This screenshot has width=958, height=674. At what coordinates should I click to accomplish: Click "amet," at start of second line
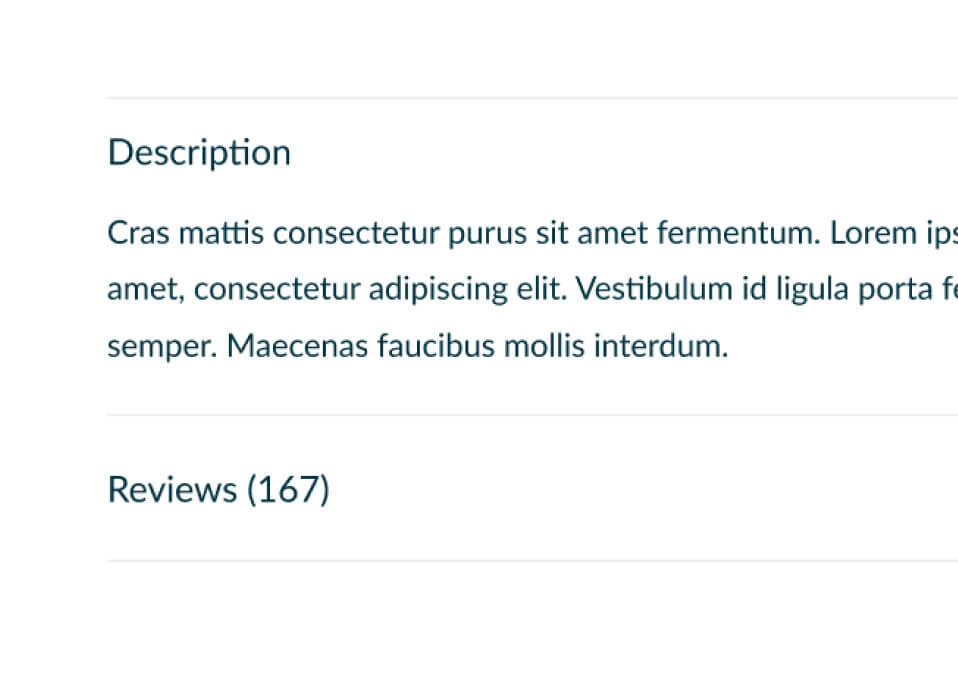(145, 290)
